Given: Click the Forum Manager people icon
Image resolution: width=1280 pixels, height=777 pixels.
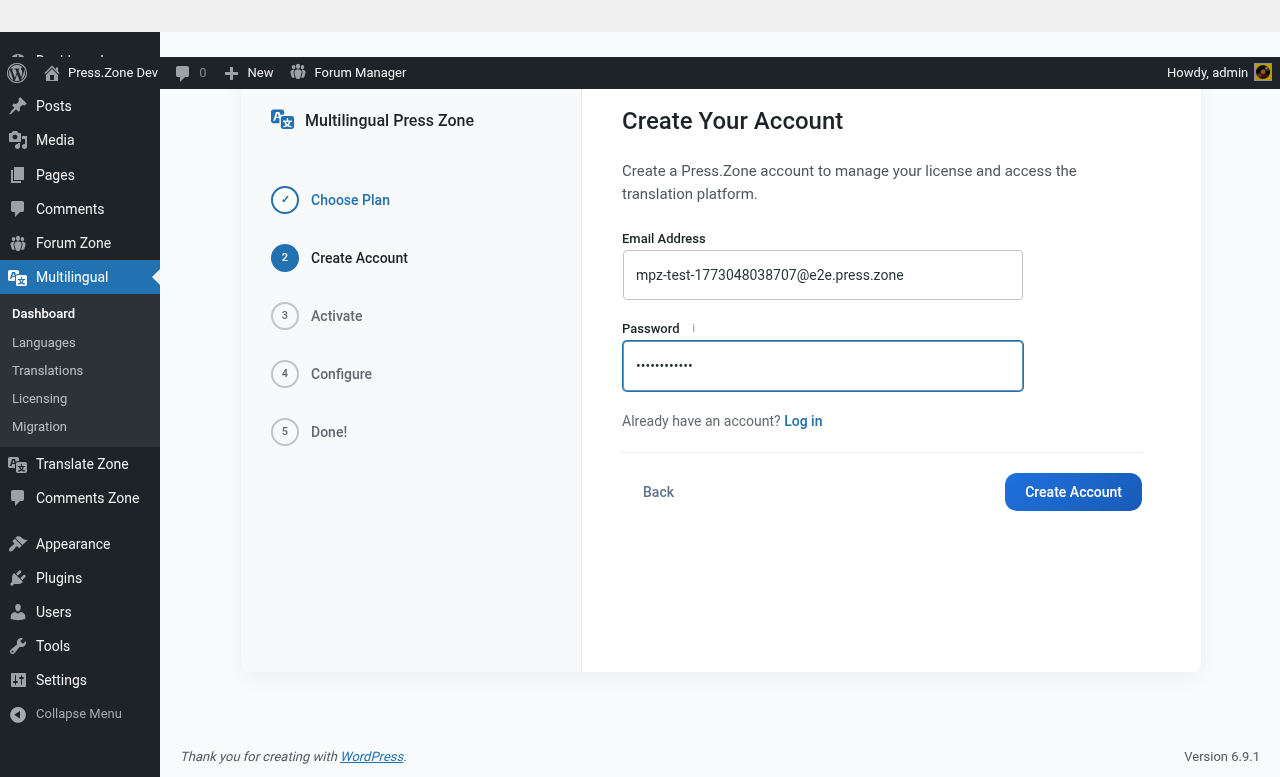Looking at the screenshot, I should coord(298,72).
